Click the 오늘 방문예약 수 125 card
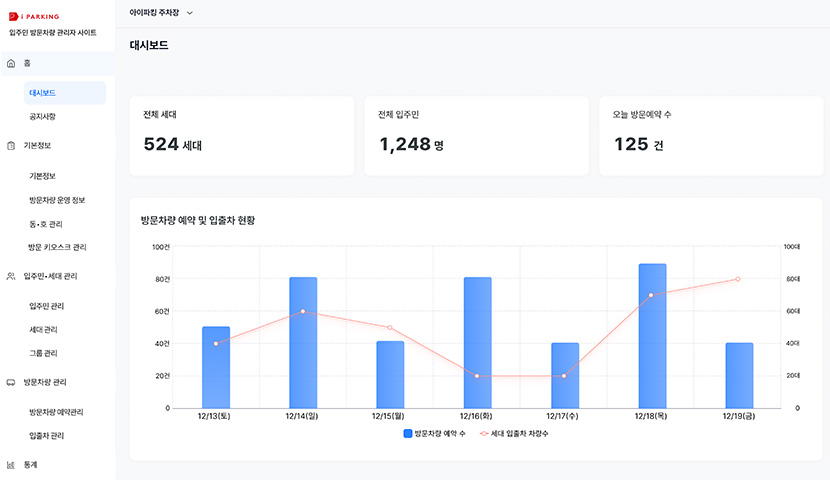 pos(711,136)
